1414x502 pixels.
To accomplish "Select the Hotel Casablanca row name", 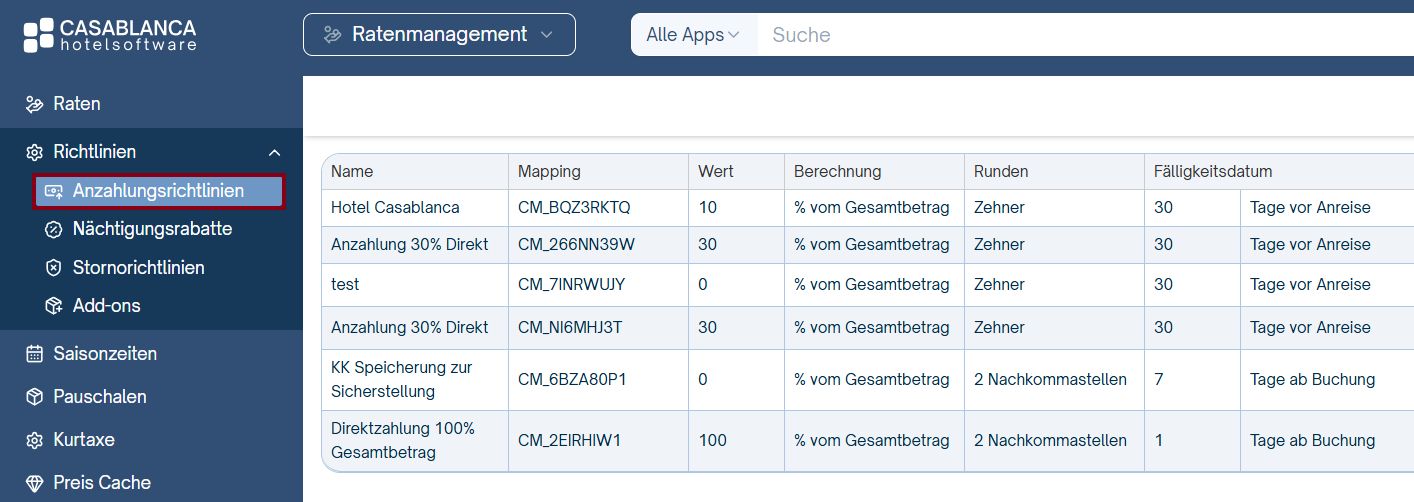I will click(395, 208).
